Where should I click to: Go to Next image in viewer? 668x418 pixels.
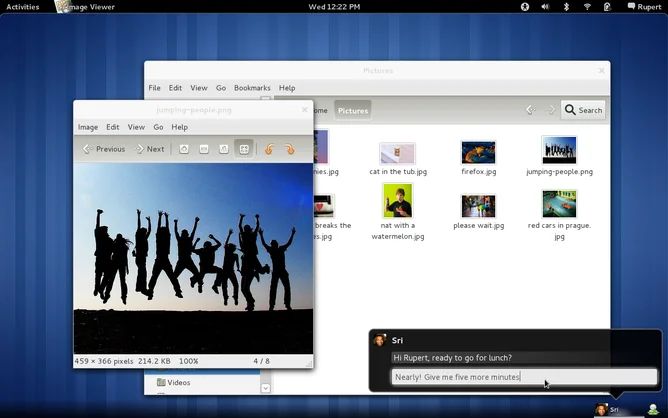(x=149, y=149)
